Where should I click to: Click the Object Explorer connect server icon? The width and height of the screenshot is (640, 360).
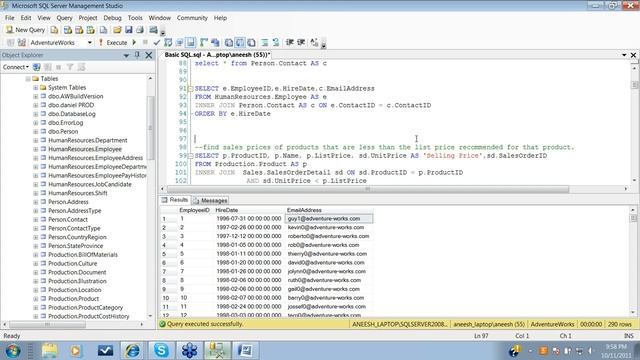click(36, 67)
